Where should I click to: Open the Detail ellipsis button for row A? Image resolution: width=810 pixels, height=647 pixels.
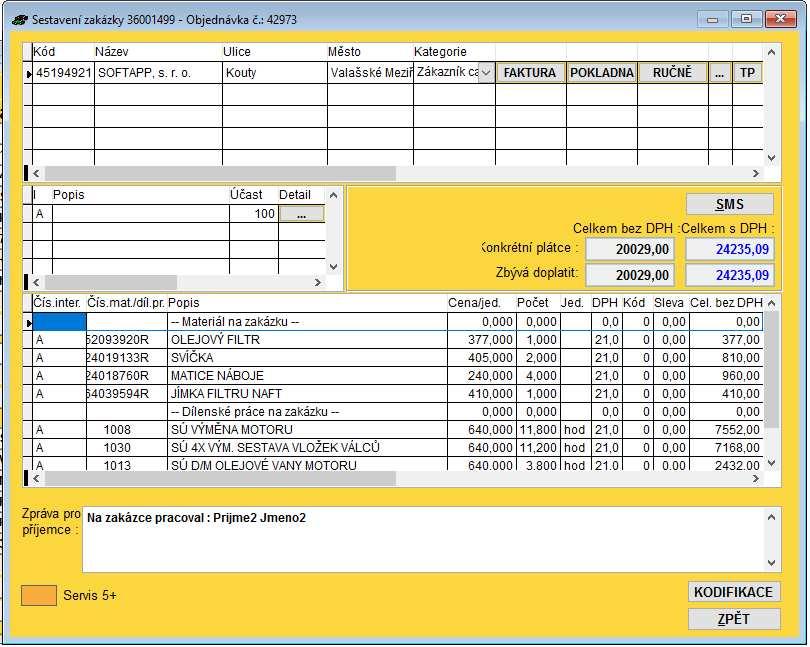click(302, 214)
